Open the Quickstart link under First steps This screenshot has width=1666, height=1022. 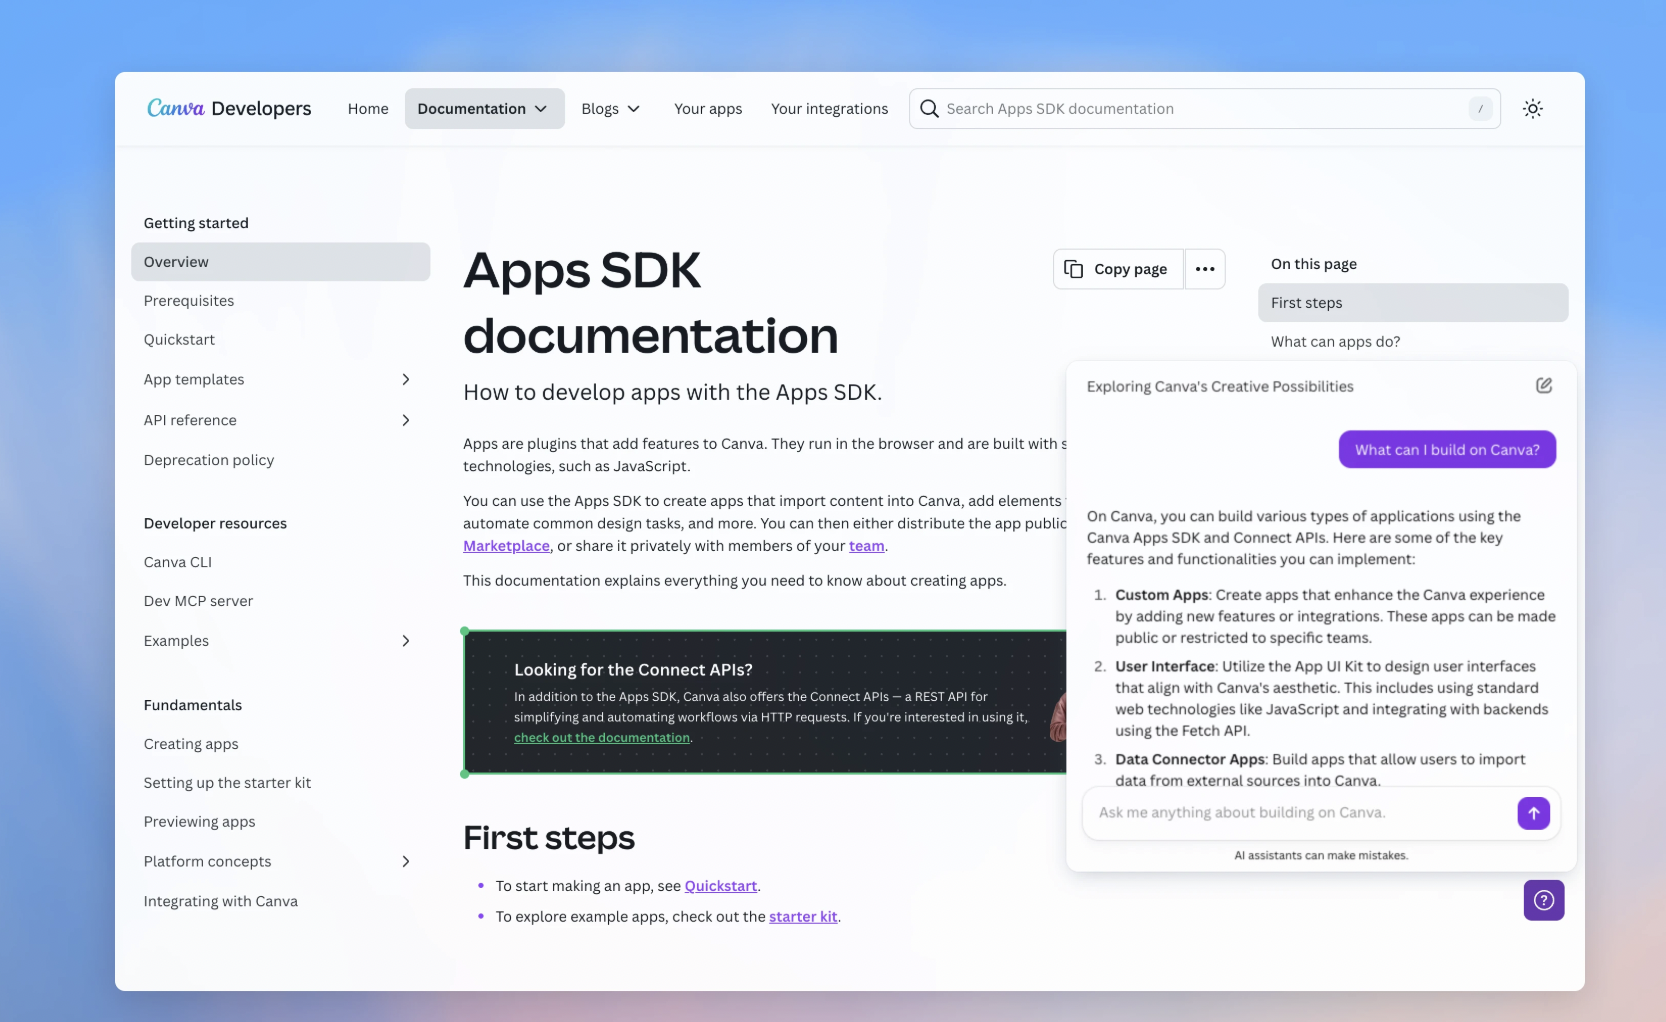tap(720, 886)
